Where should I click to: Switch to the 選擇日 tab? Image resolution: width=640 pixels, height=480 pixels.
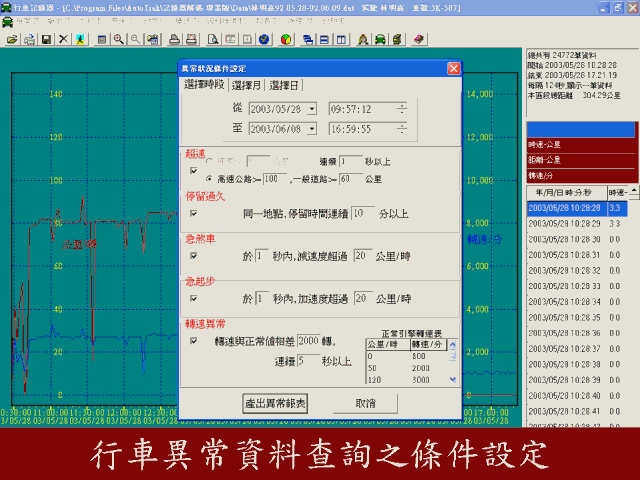pos(284,85)
